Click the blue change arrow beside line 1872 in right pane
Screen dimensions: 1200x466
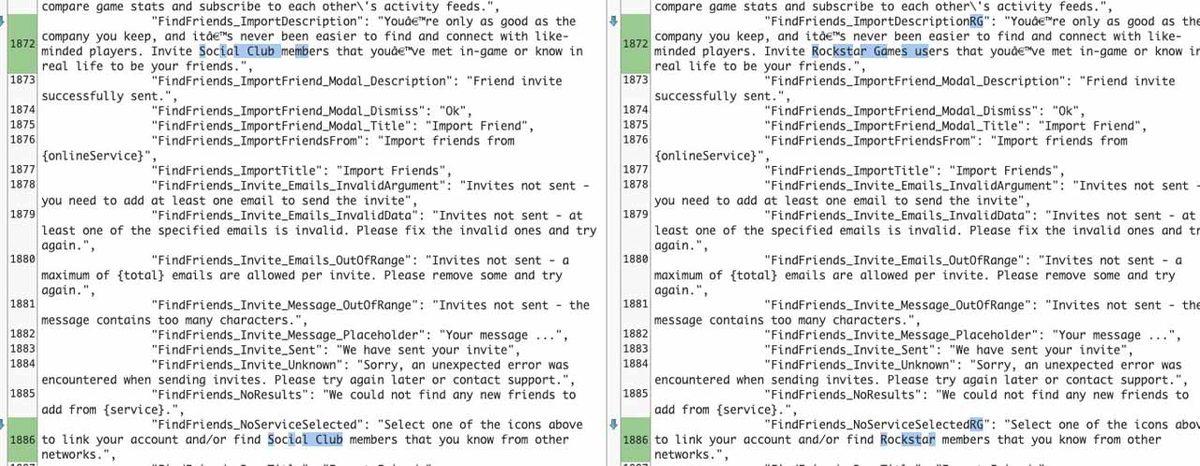(x=617, y=20)
